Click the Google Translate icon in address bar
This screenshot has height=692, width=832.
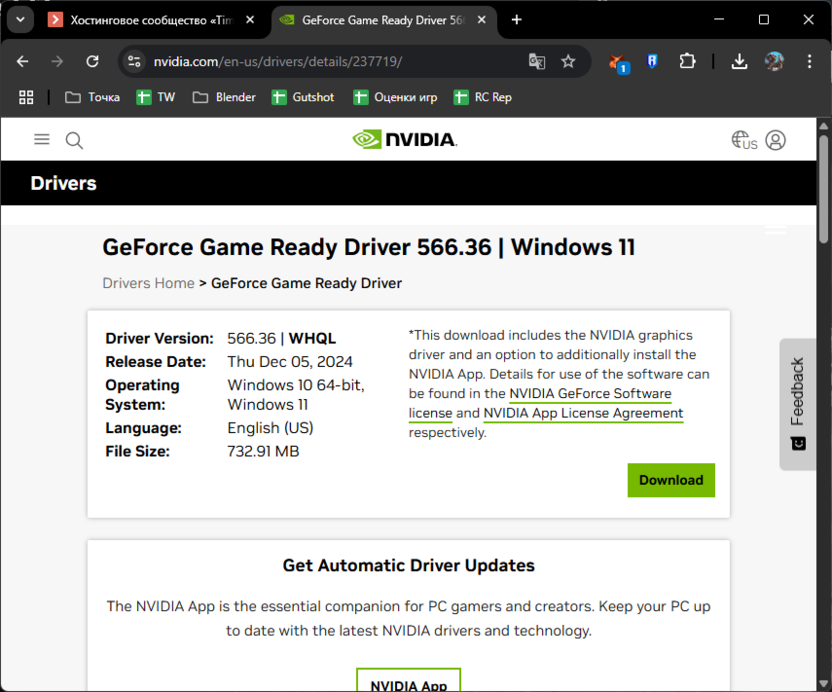pyautogui.click(x=537, y=62)
